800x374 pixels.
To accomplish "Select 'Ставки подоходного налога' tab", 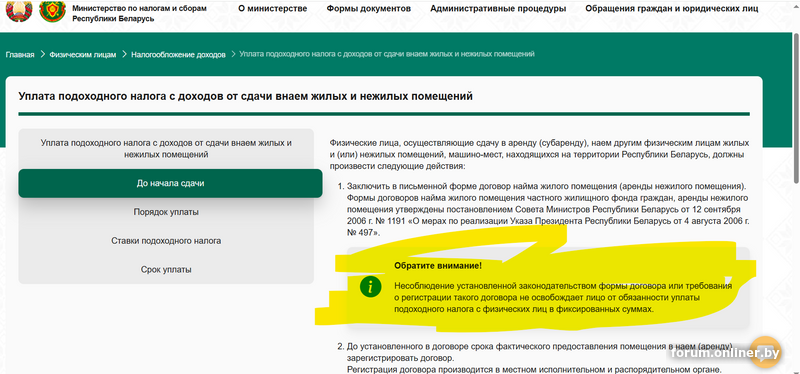I will [x=166, y=240].
